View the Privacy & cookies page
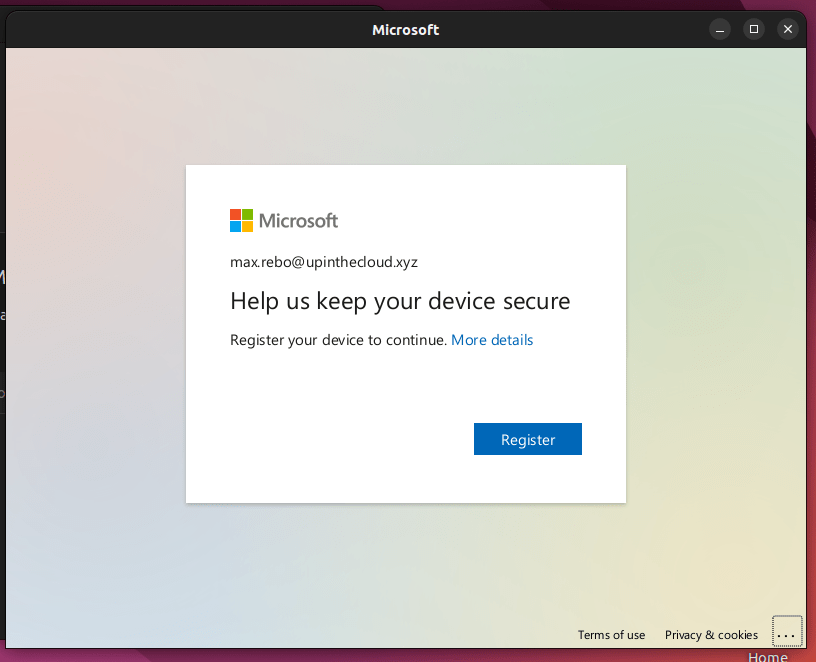816x662 pixels. coord(711,635)
